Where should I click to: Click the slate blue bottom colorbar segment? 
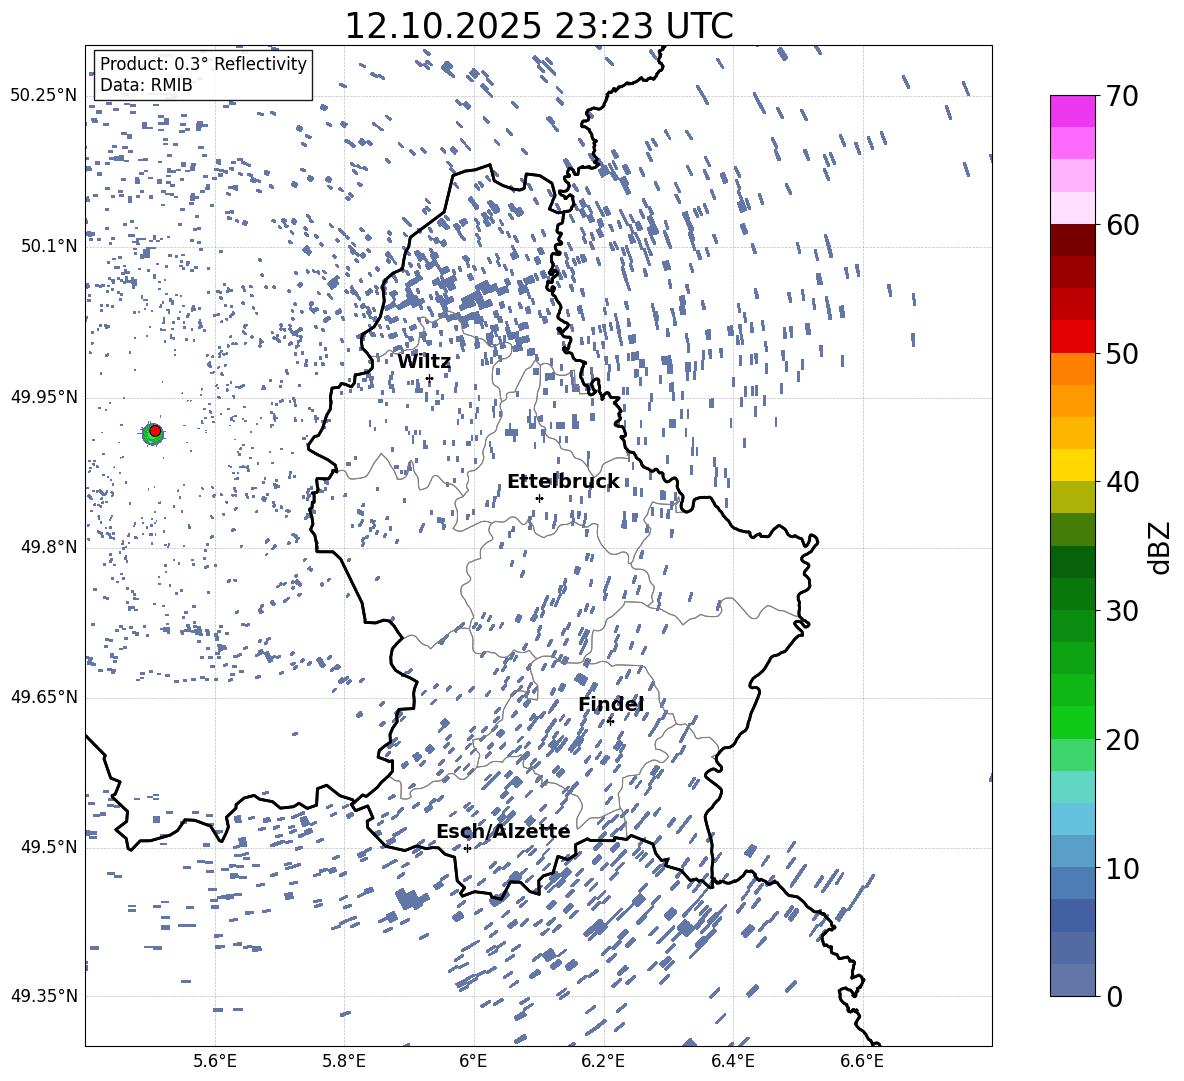(x=1072, y=980)
